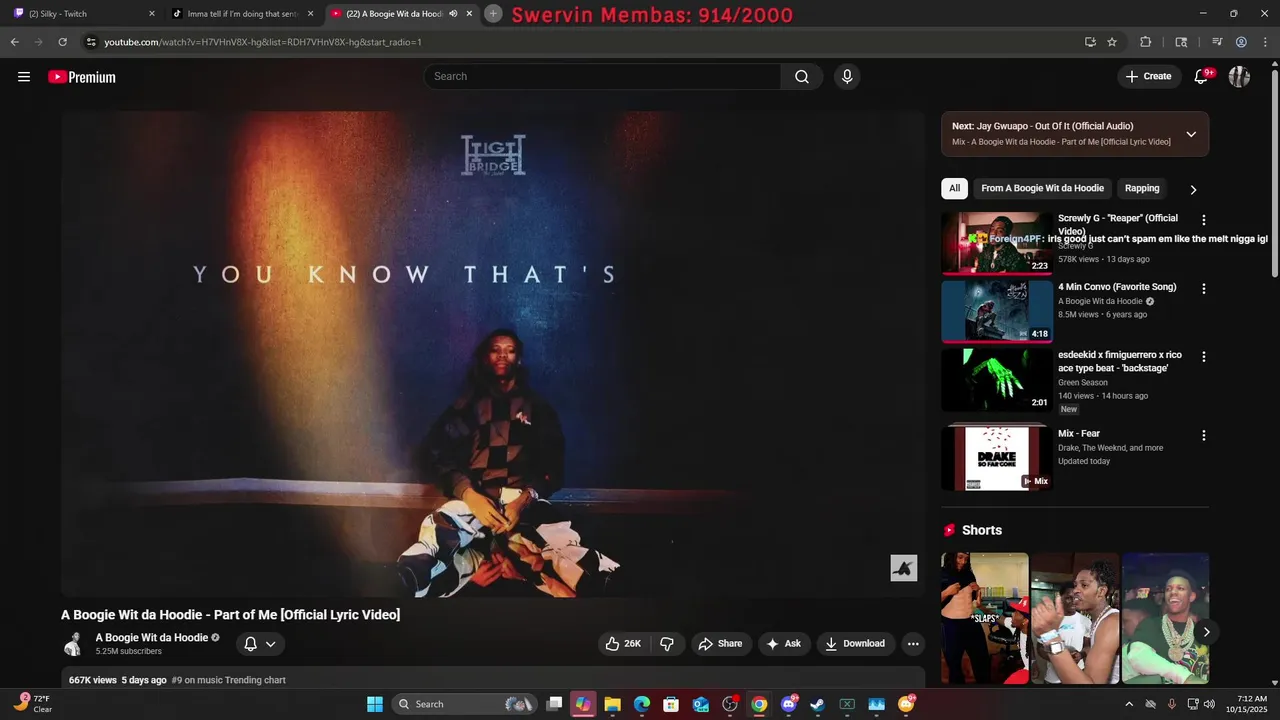Image resolution: width=1280 pixels, height=720 pixels.
Task: Open taskbar clock 7:12 AM
Action: coord(1251,704)
